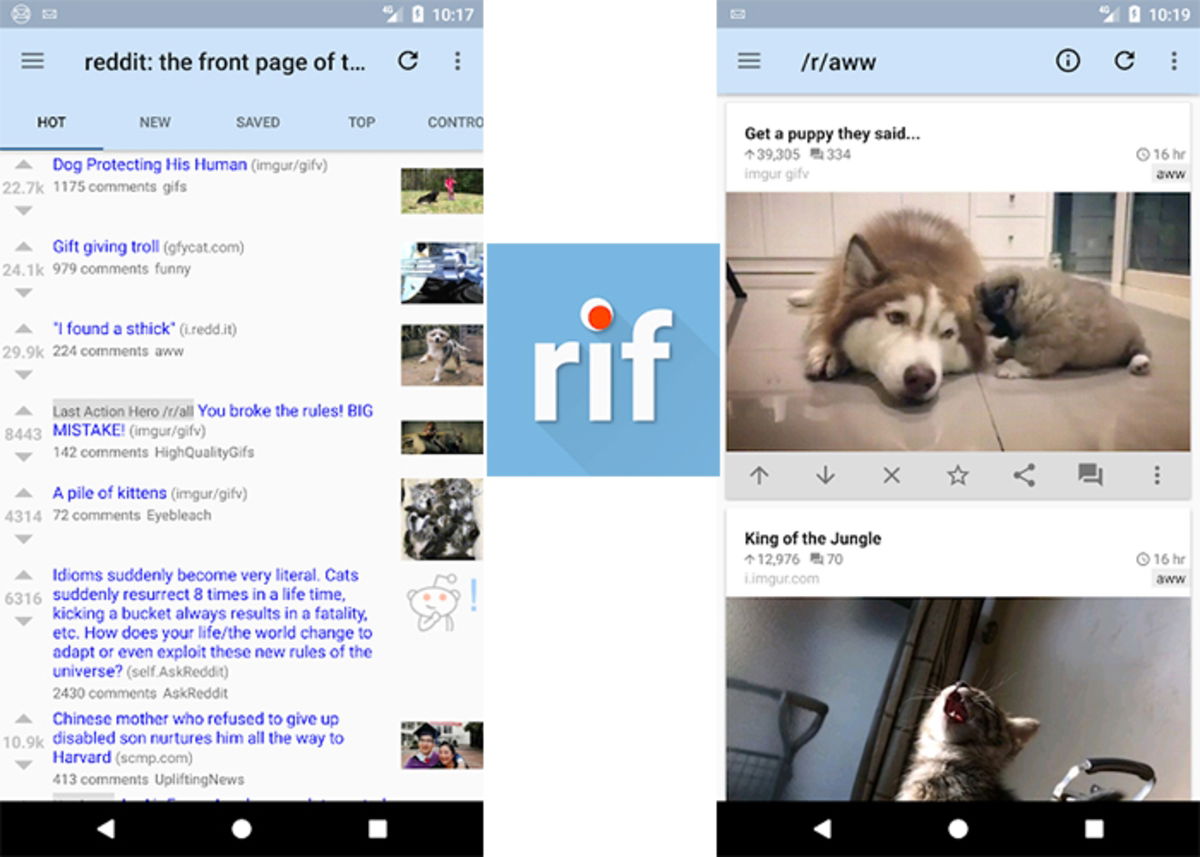
Task: View subreddit info with the i icon
Action: click(x=1067, y=61)
